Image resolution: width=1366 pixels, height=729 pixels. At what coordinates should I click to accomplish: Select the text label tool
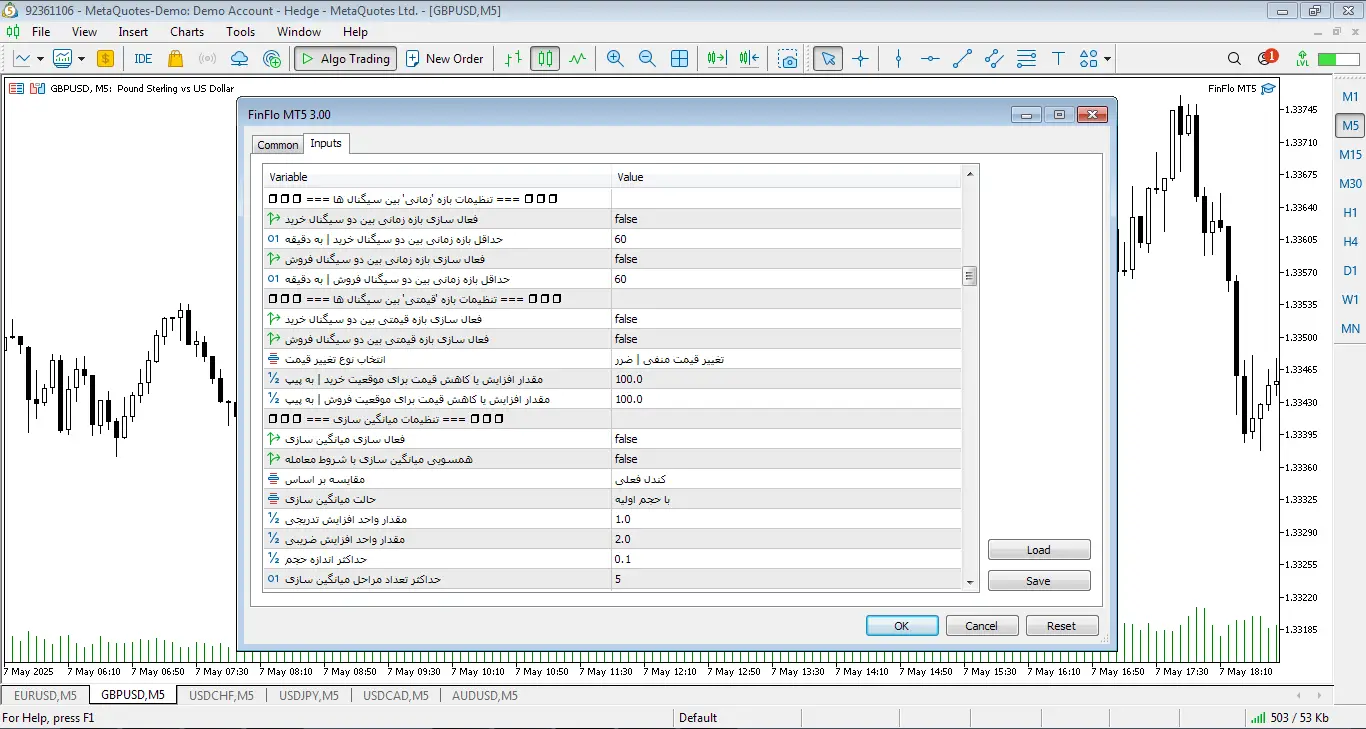click(x=1058, y=59)
